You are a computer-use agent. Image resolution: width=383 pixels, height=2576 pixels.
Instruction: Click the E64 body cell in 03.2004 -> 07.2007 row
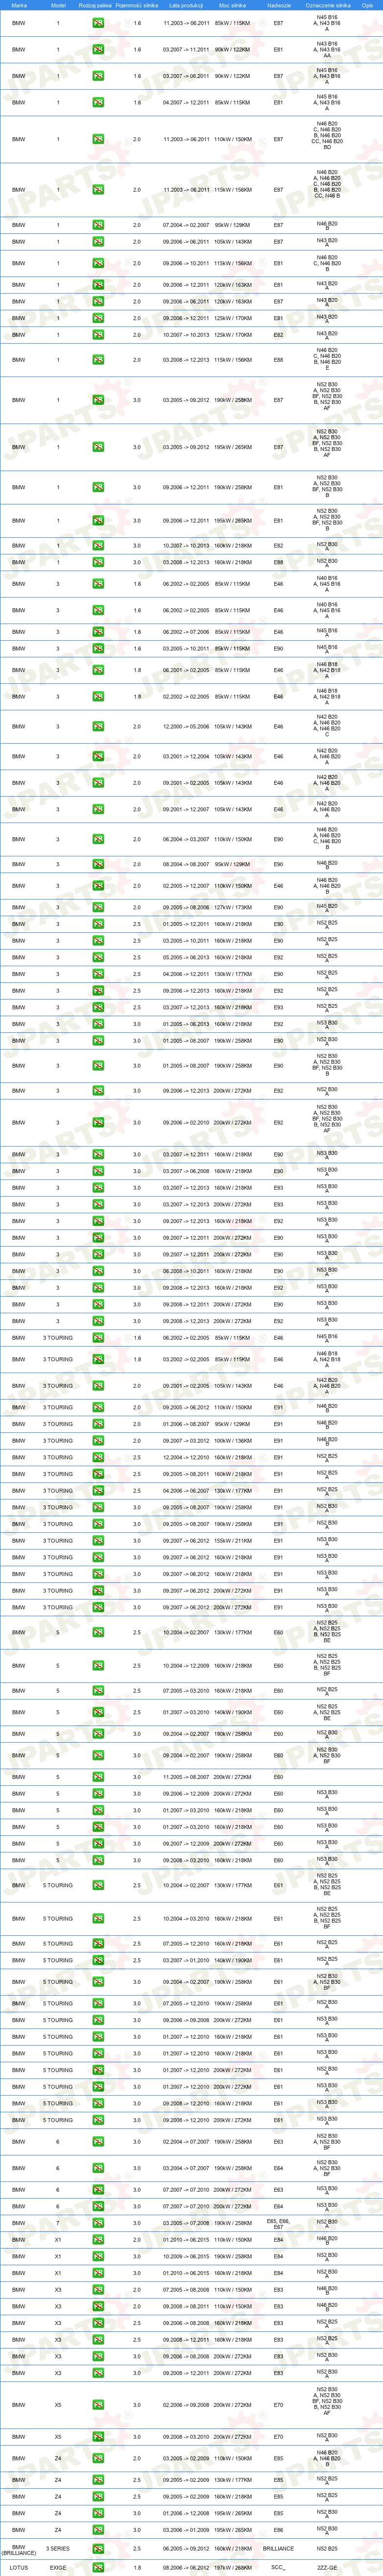pos(278,2169)
